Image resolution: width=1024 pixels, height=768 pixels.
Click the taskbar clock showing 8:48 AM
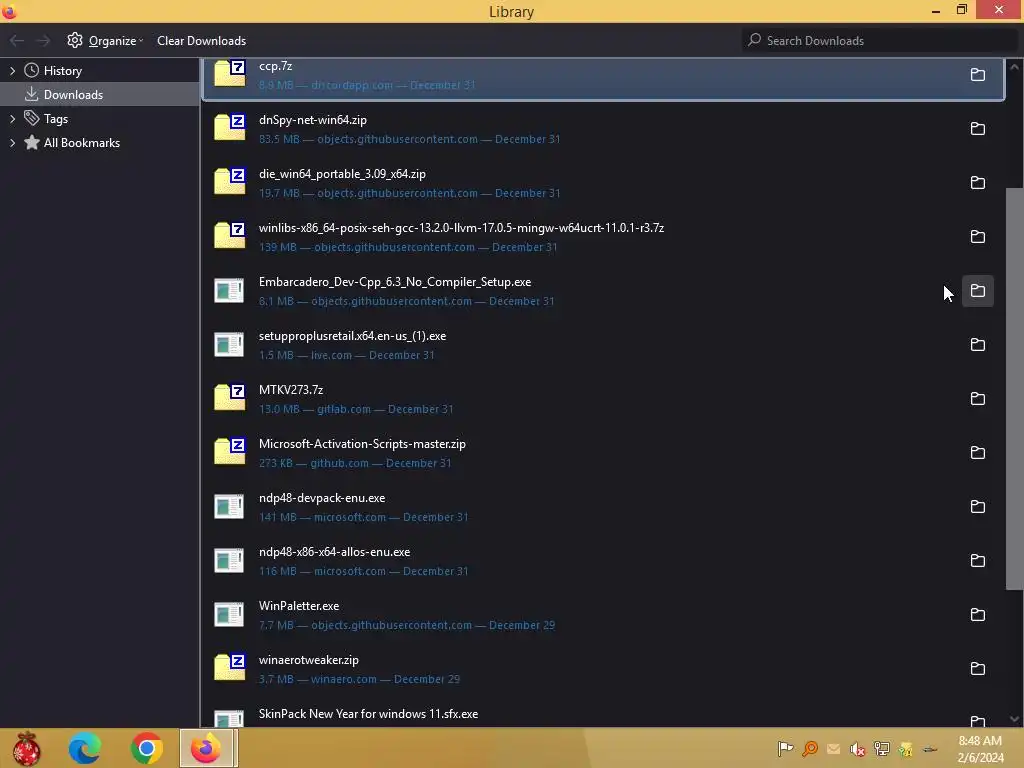click(980, 749)
